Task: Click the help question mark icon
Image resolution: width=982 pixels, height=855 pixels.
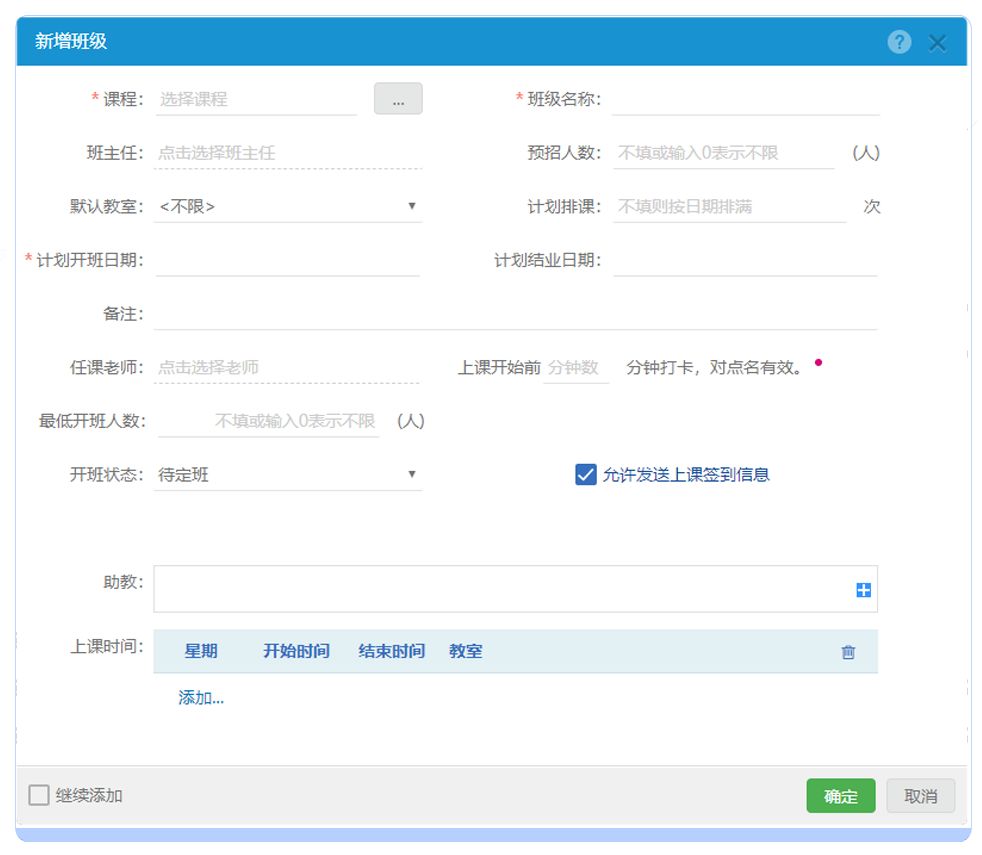Action: pos(899,42)
